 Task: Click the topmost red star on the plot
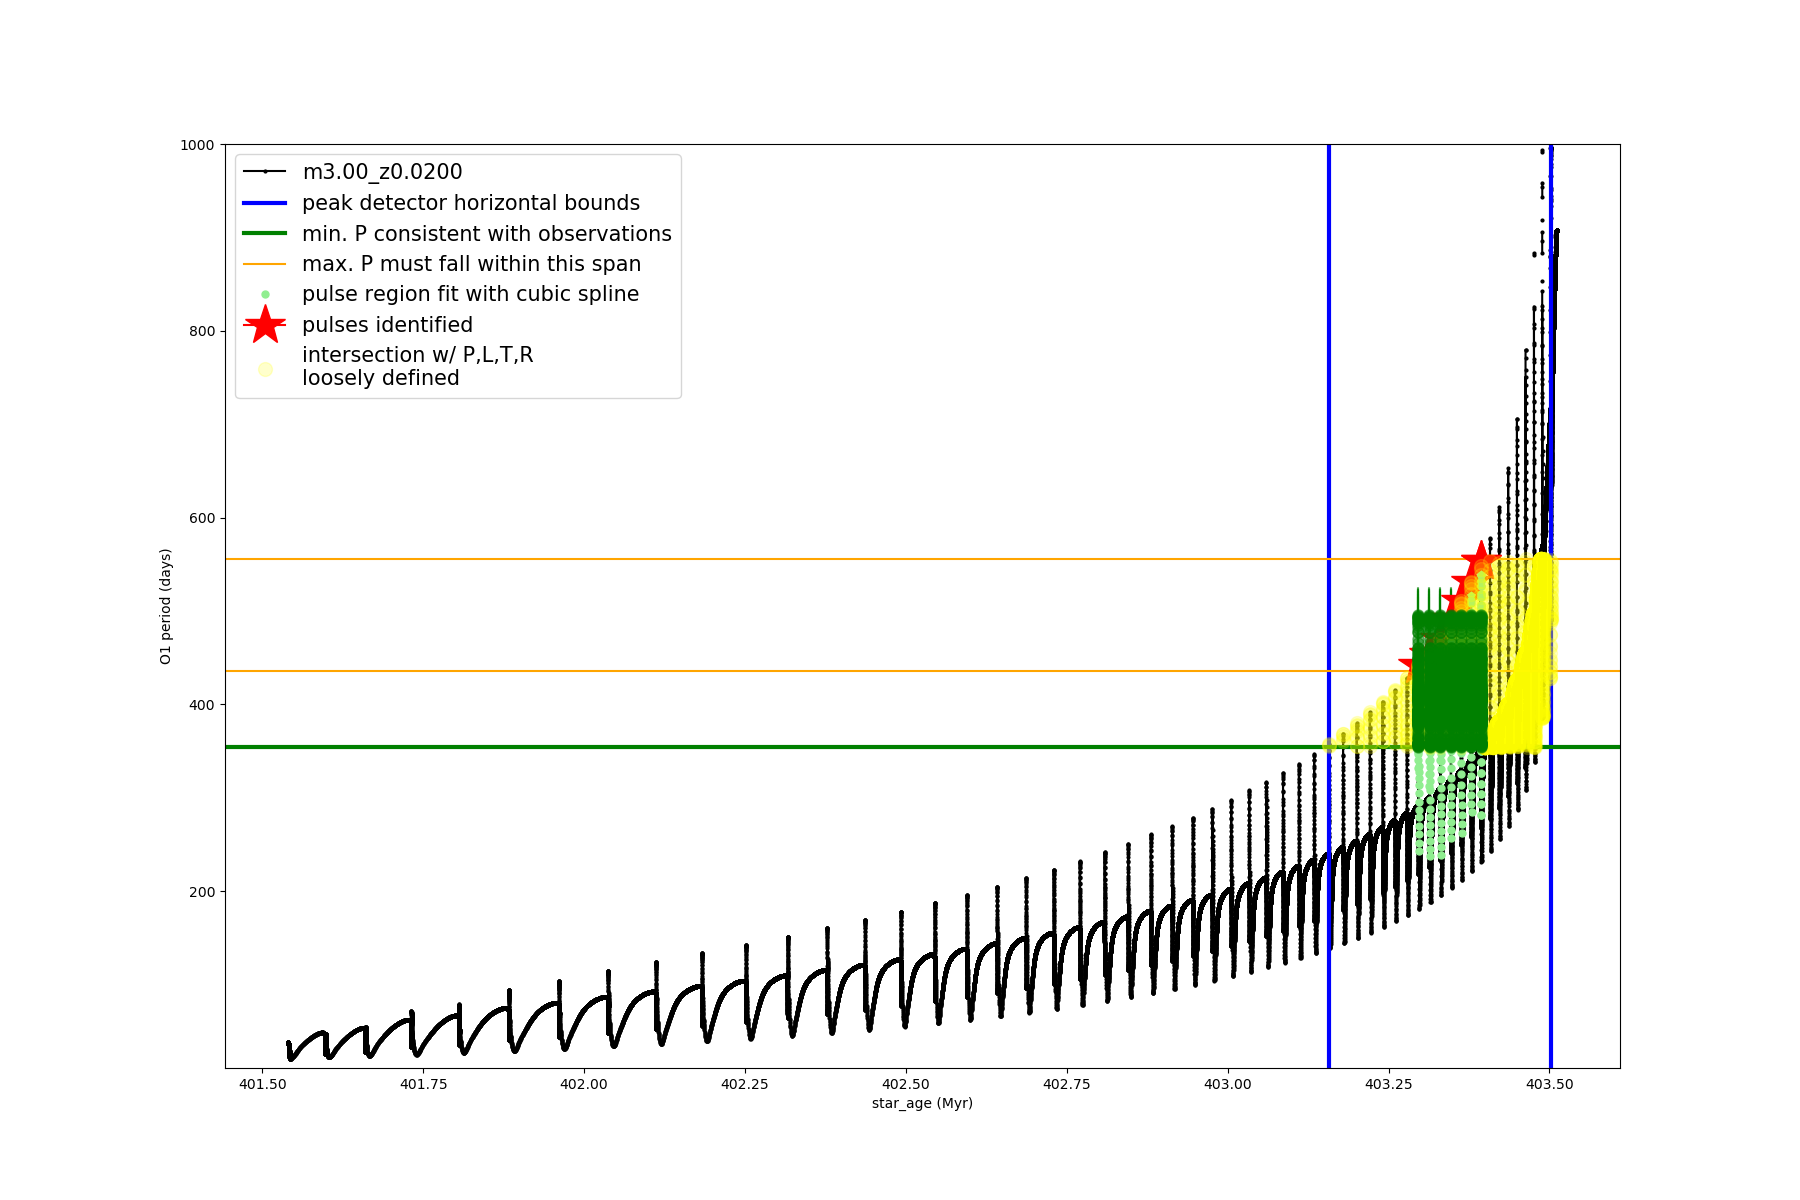coord(1481,560)
